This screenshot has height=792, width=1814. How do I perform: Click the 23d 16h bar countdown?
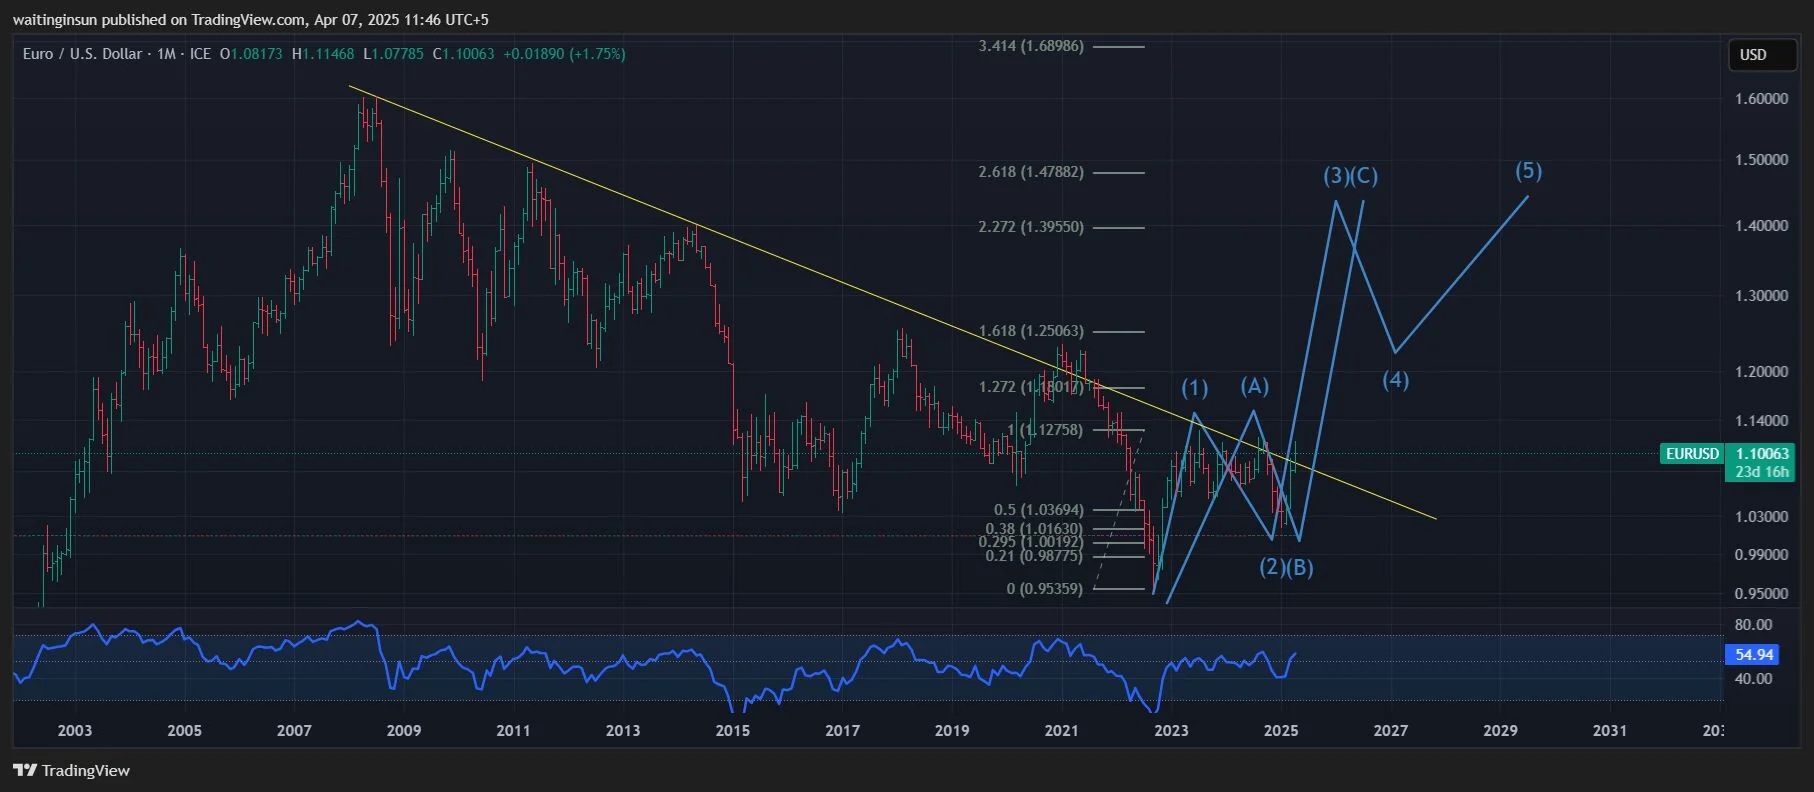(x=1761, y=472)
